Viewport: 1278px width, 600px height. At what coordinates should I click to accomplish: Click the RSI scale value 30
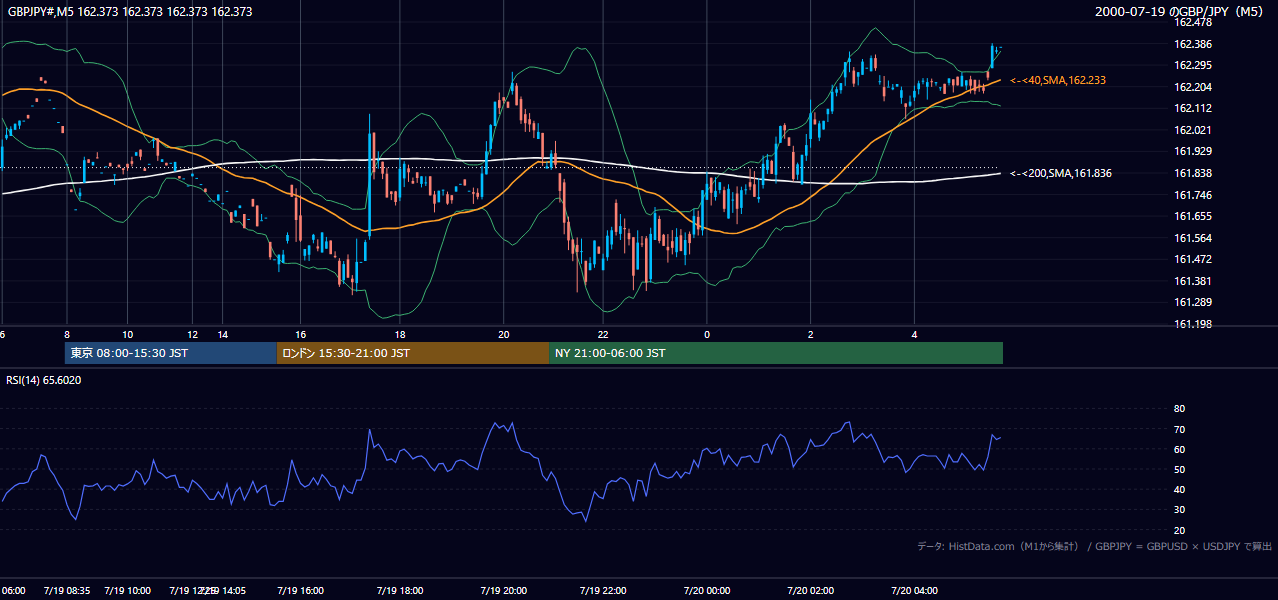coord(1179,510)
